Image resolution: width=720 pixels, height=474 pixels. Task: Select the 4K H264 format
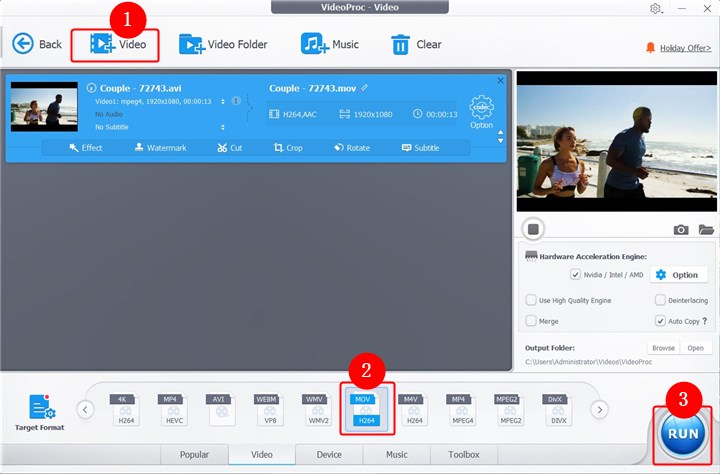point(125,409)
